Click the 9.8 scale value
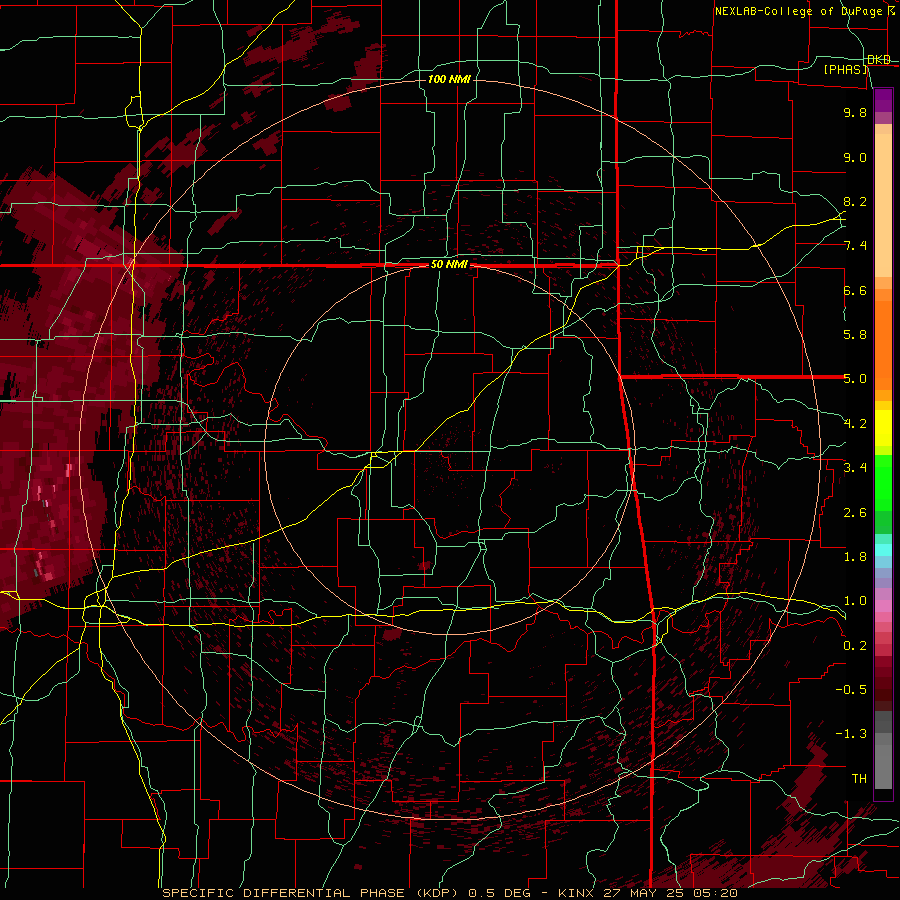This screenshot has height=900, width=900. [855, 112]
